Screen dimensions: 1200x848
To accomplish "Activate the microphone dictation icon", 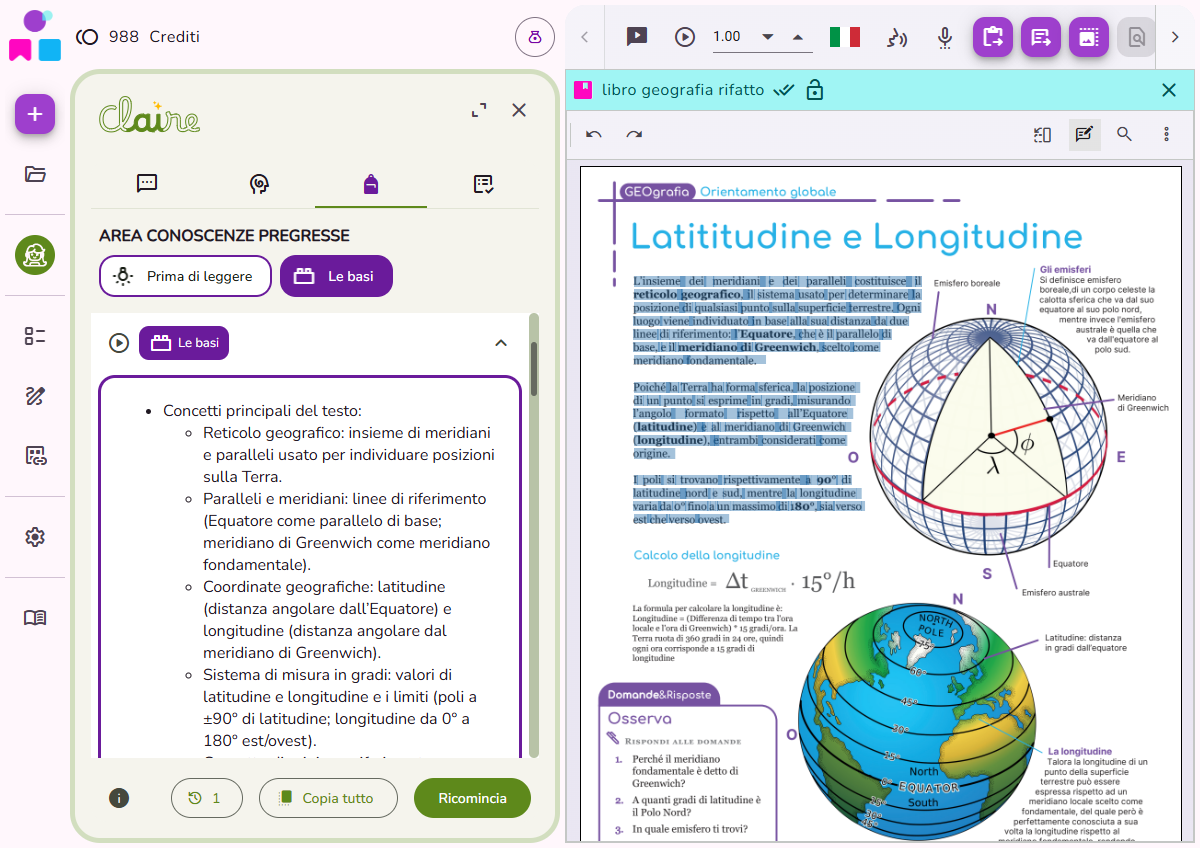I will [945, 37].
